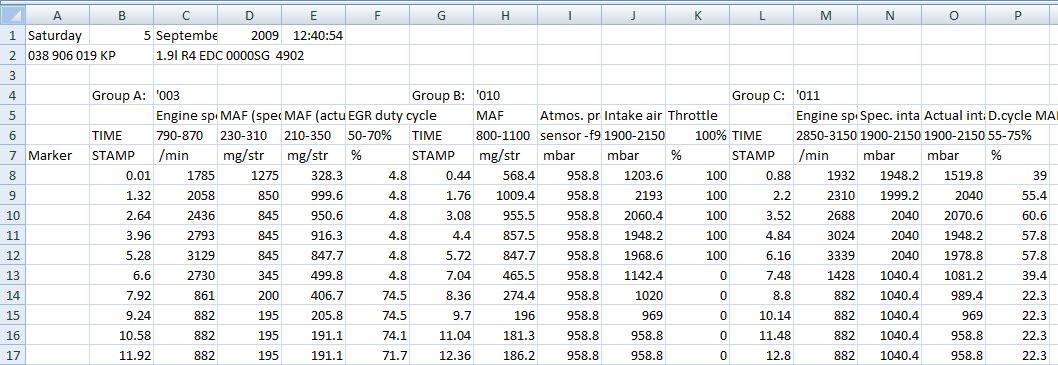Screen dimensions: 1058x365
Task: Select row 7 header
Action: coord(13,156)
